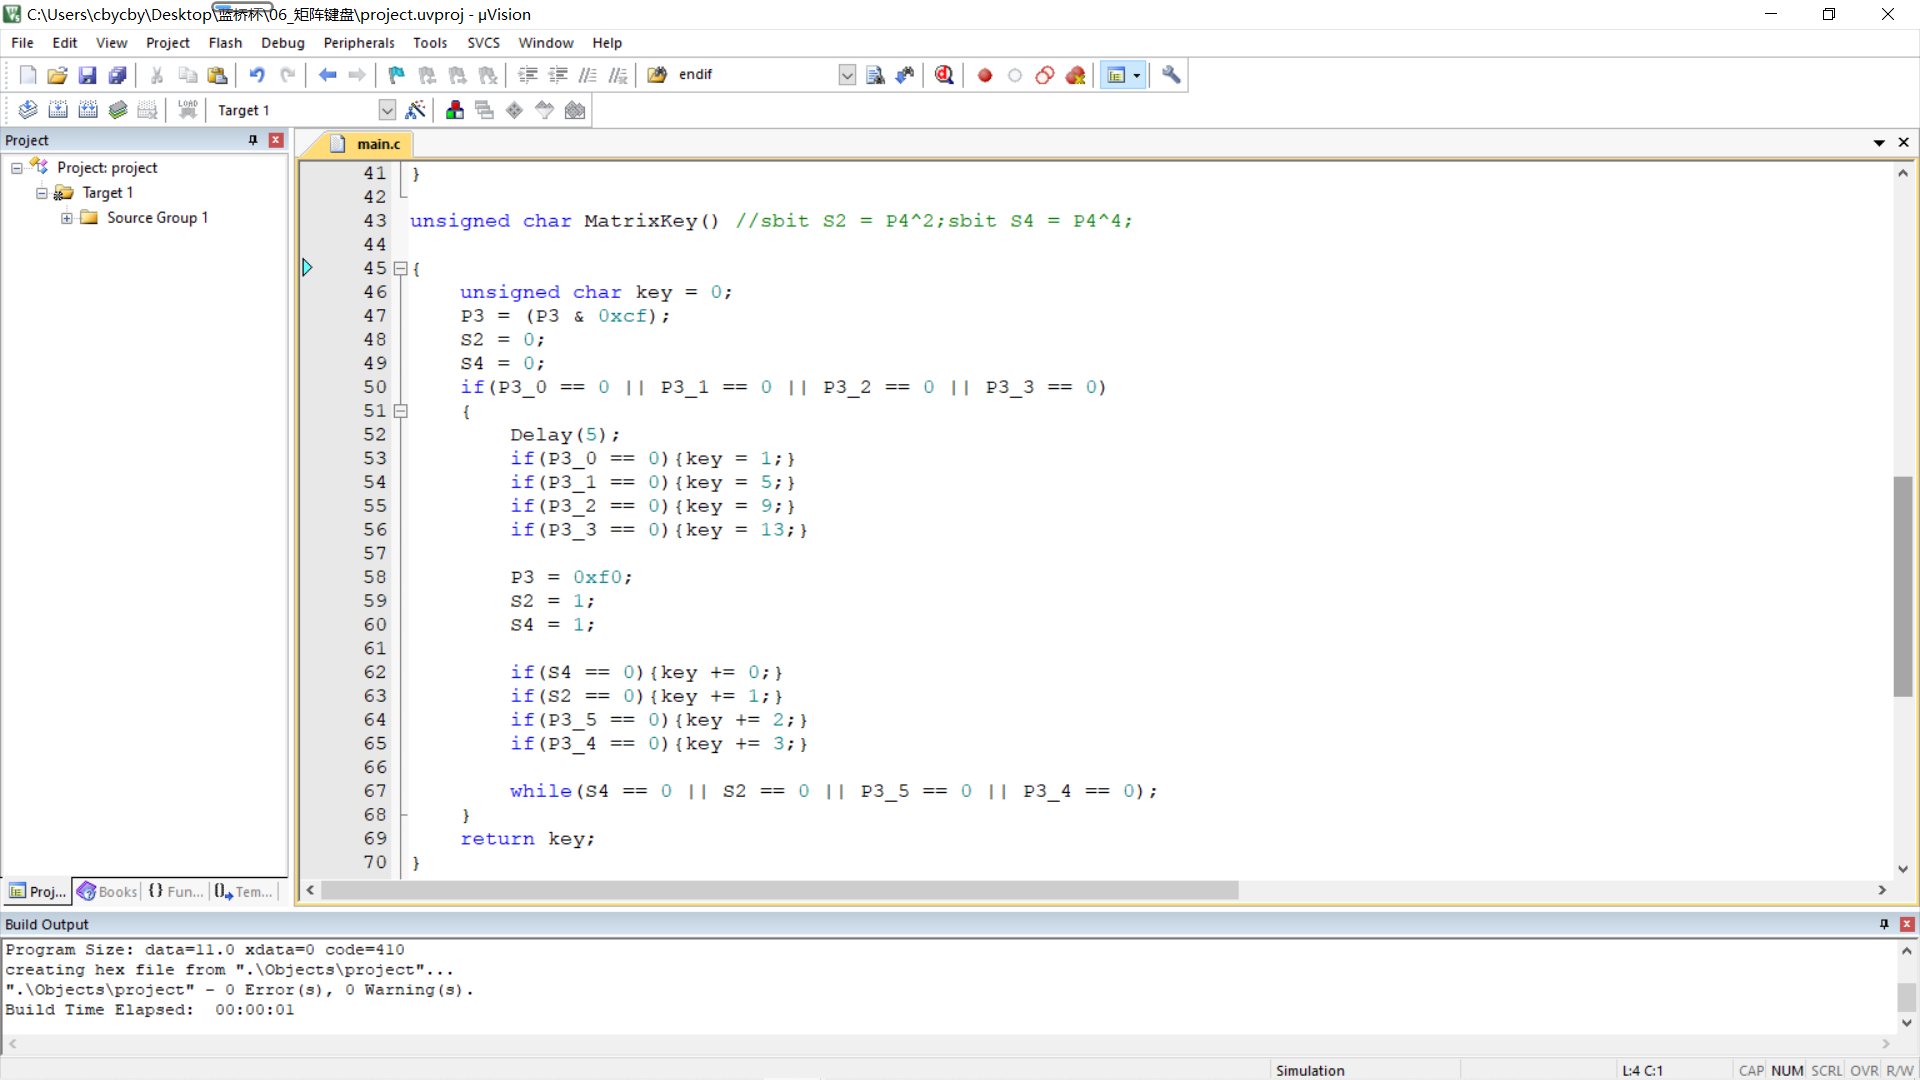Save the current file
The image size is (1920, 1080).
87,75
